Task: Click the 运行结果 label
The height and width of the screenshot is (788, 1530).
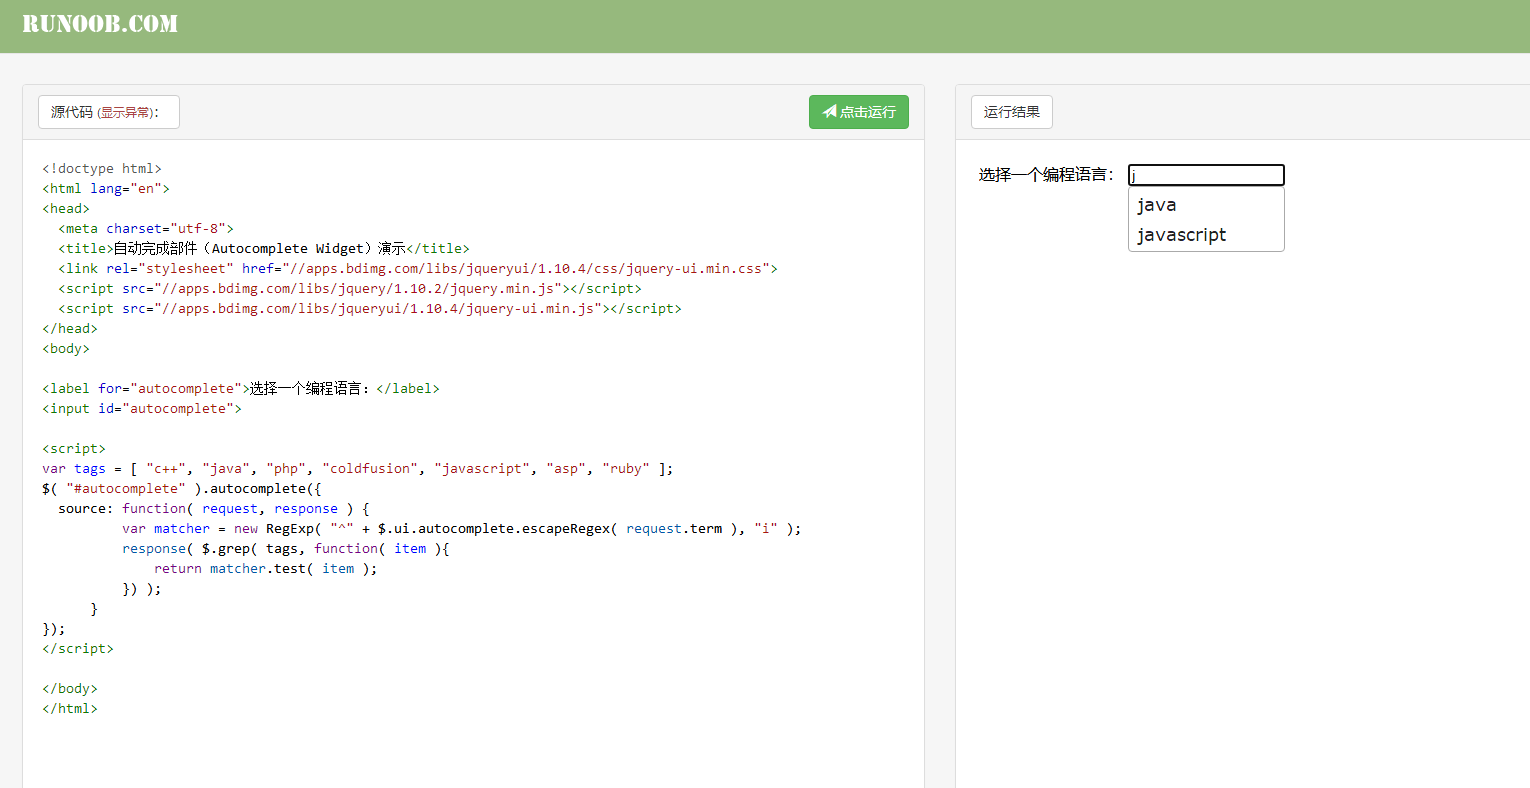Action: (1011, 112)
